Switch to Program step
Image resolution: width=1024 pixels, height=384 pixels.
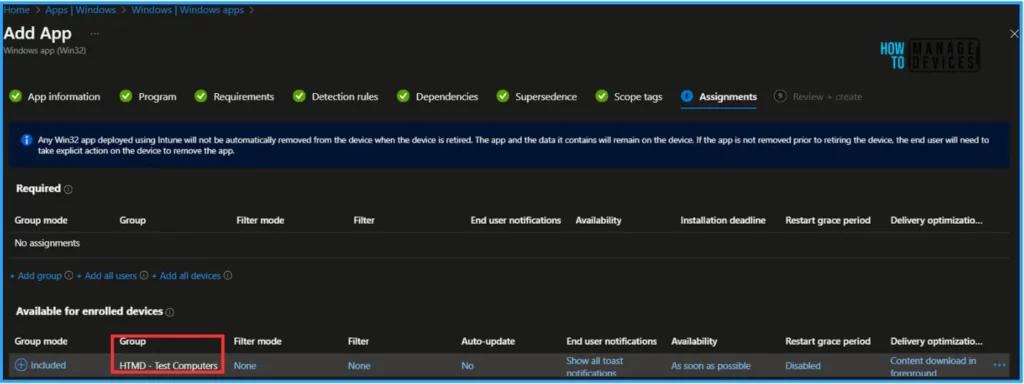point(157,97)
